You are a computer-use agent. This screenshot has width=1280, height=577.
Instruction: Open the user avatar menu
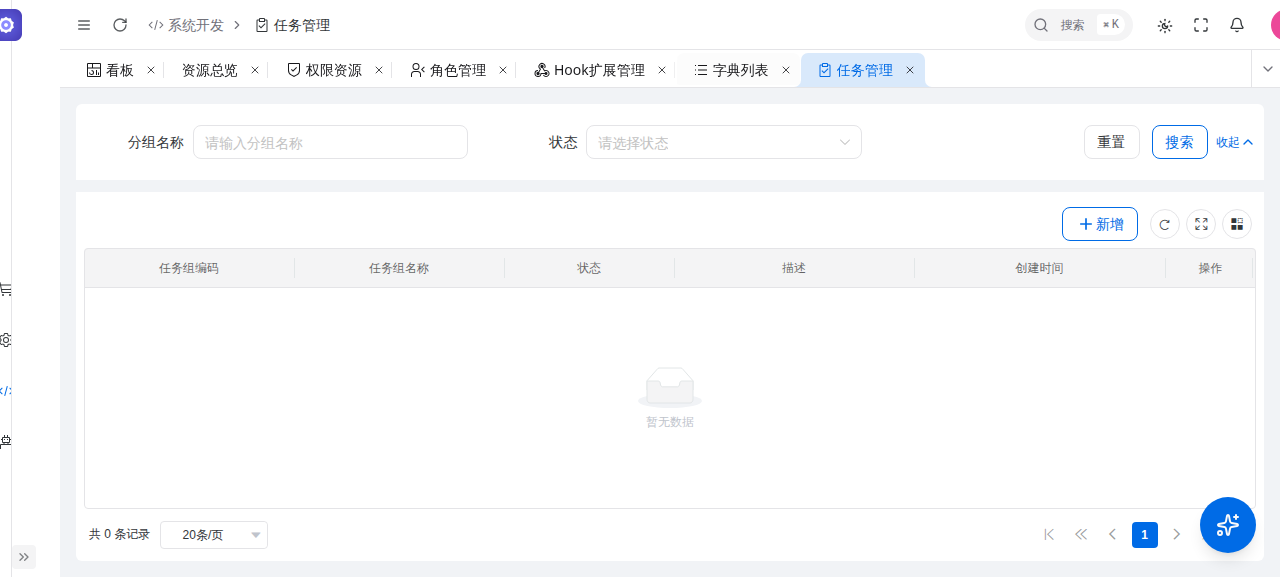(x=1275, y=25)
